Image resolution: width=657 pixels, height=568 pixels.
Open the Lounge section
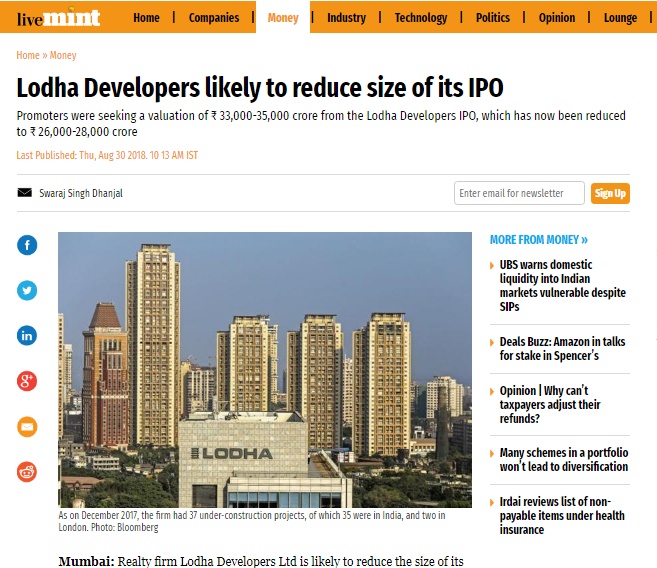(620, 18)
